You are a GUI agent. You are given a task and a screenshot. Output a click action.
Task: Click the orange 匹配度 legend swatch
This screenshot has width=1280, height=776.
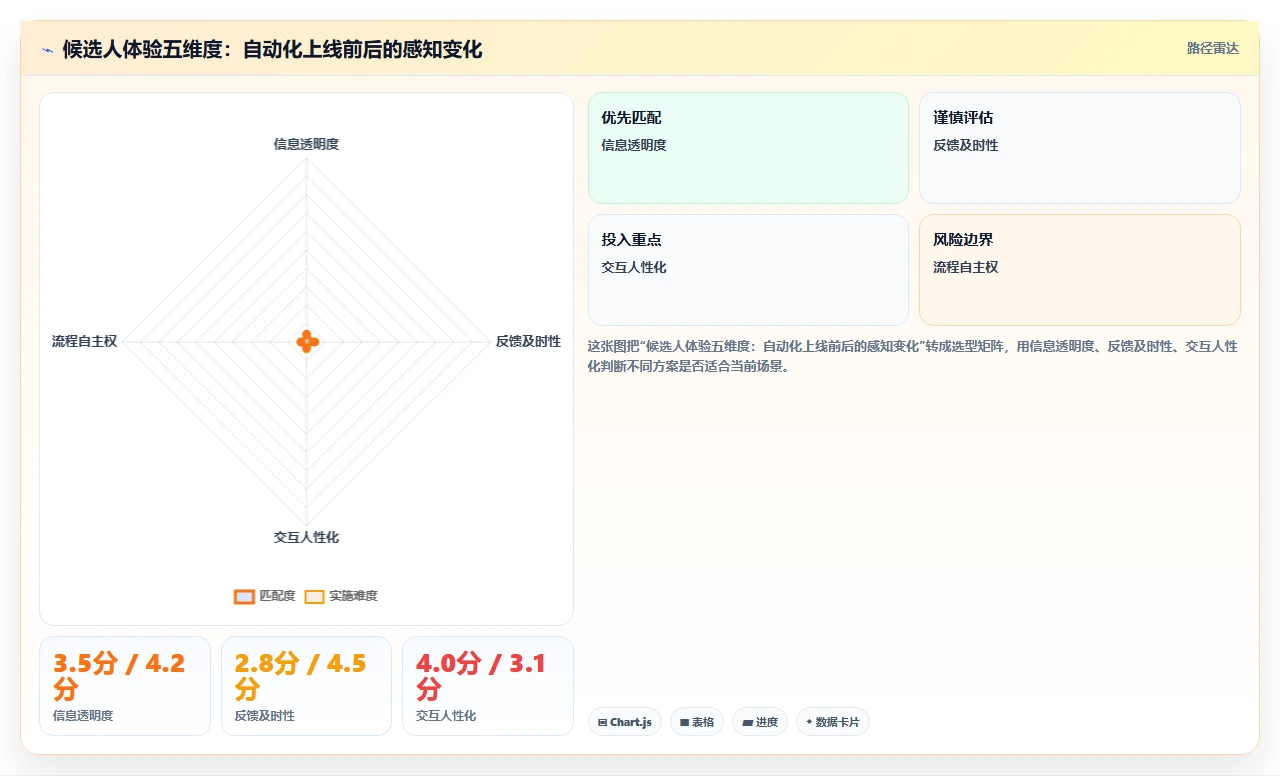244,596
